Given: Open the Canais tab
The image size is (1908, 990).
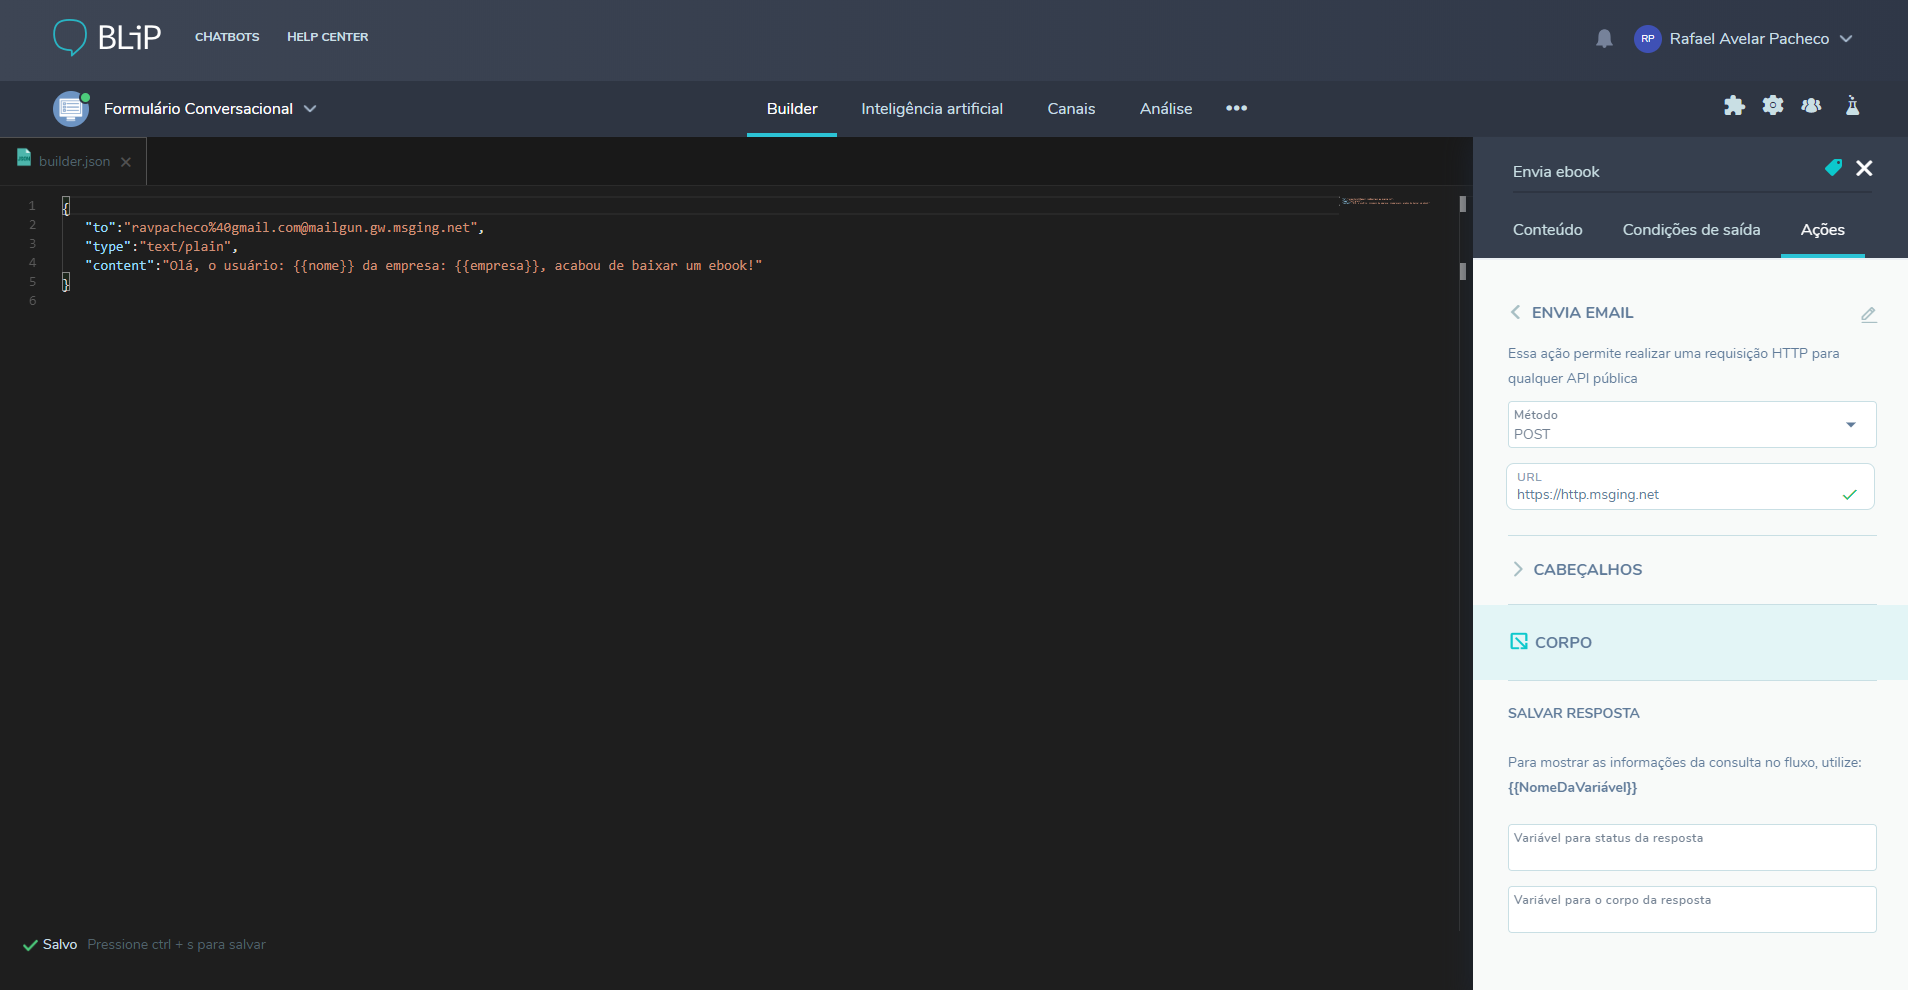Looking at the screenshot, I should click(1071, 108).
